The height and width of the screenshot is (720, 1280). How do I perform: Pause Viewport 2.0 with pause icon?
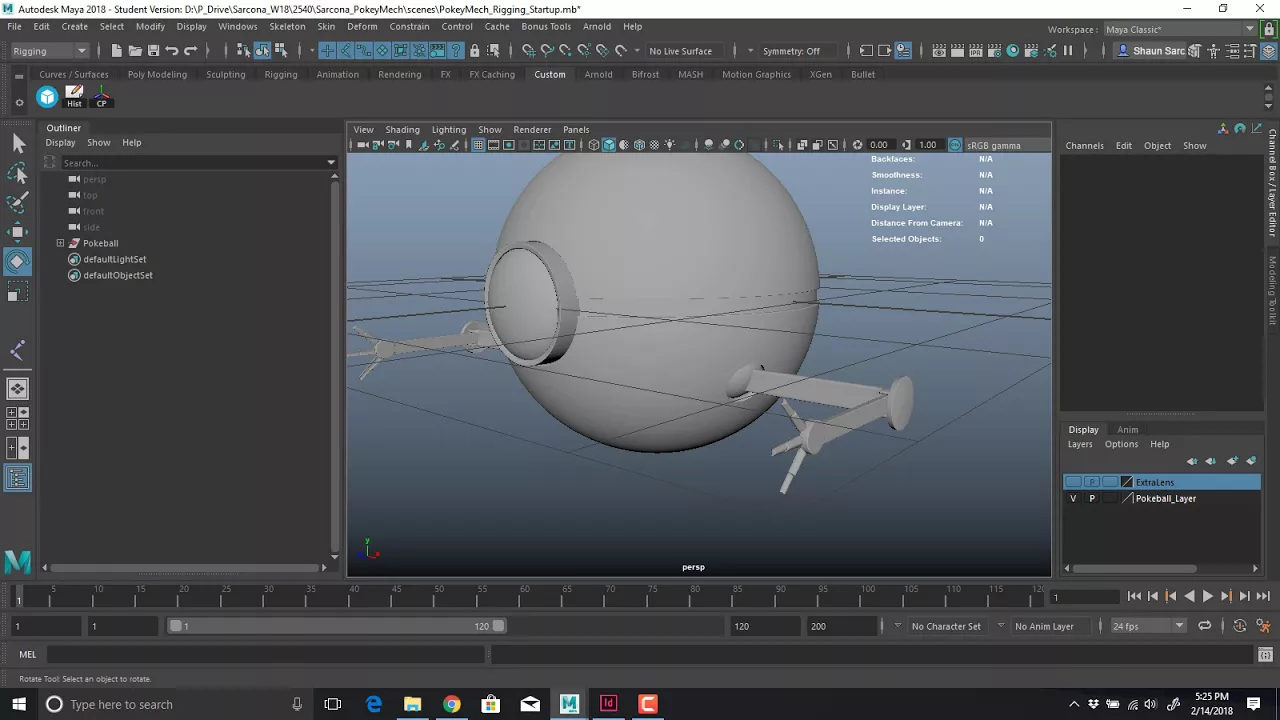(1067, 51)
